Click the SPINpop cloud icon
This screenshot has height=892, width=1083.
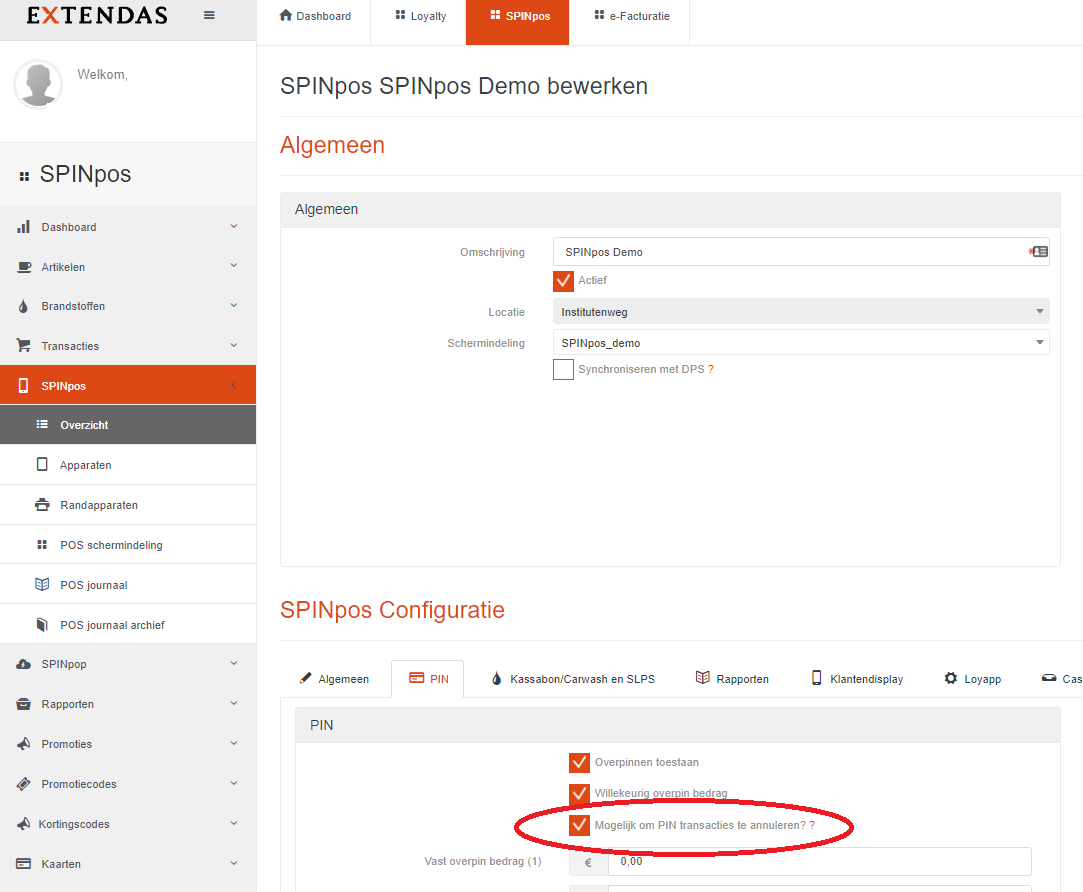[x=23, y=664]
